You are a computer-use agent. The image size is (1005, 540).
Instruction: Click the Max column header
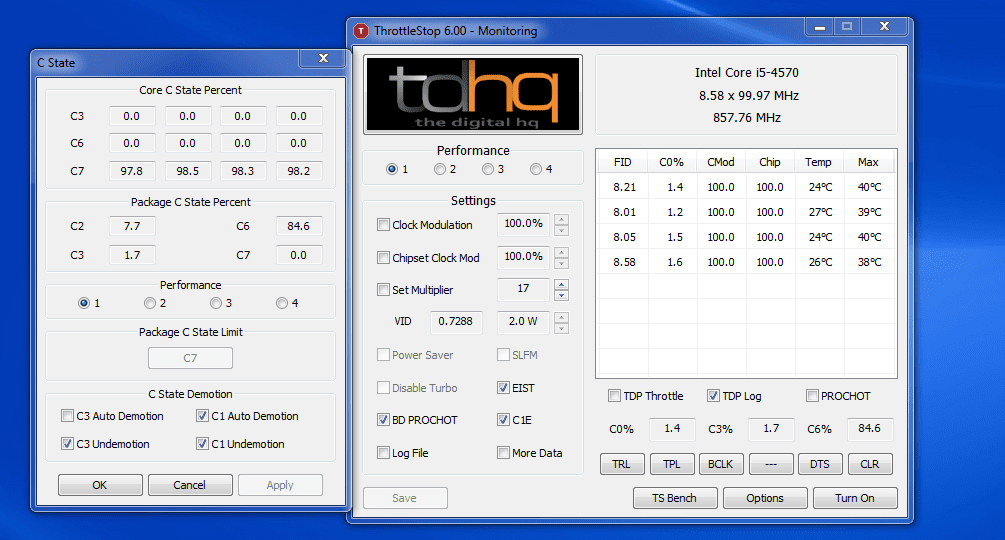tap(868, 162)
